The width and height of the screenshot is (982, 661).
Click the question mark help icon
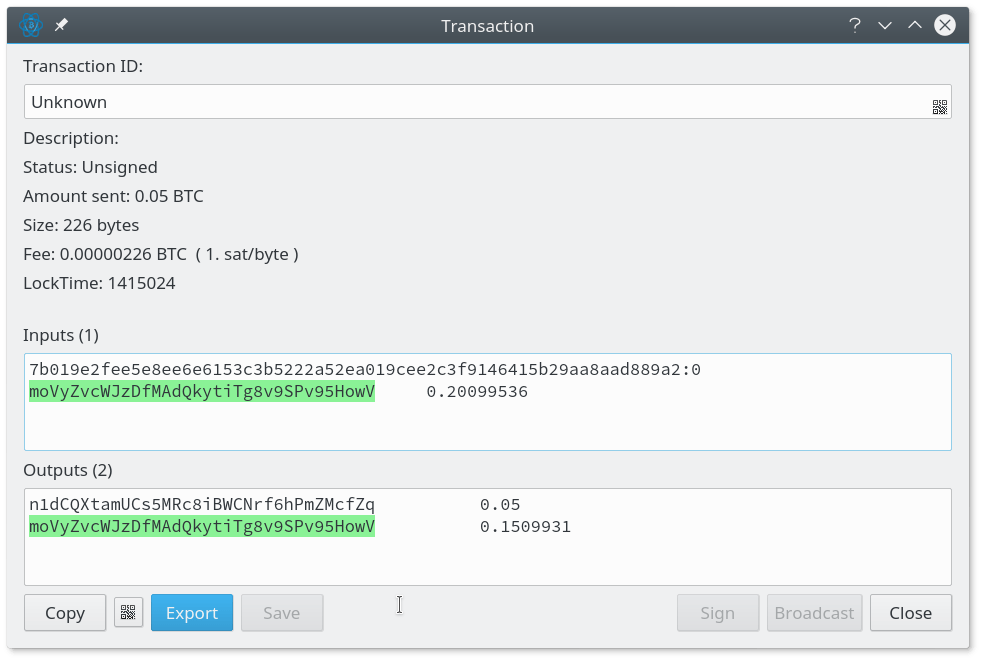pos(855,26)
